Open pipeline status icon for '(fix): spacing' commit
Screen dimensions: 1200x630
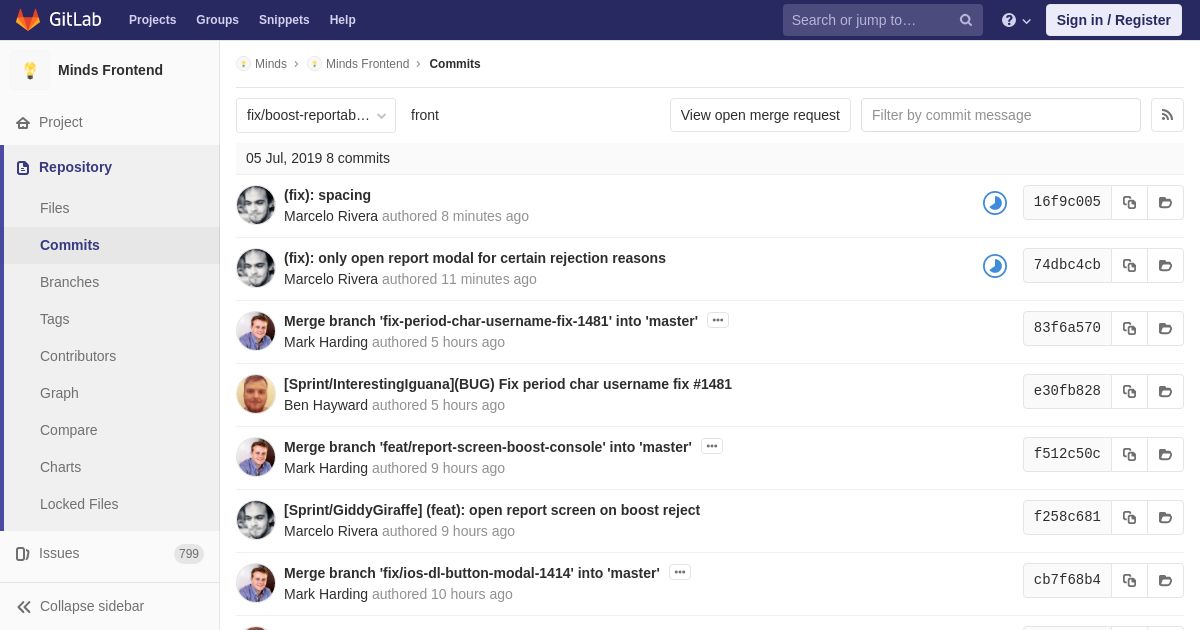tap(994, 203)
